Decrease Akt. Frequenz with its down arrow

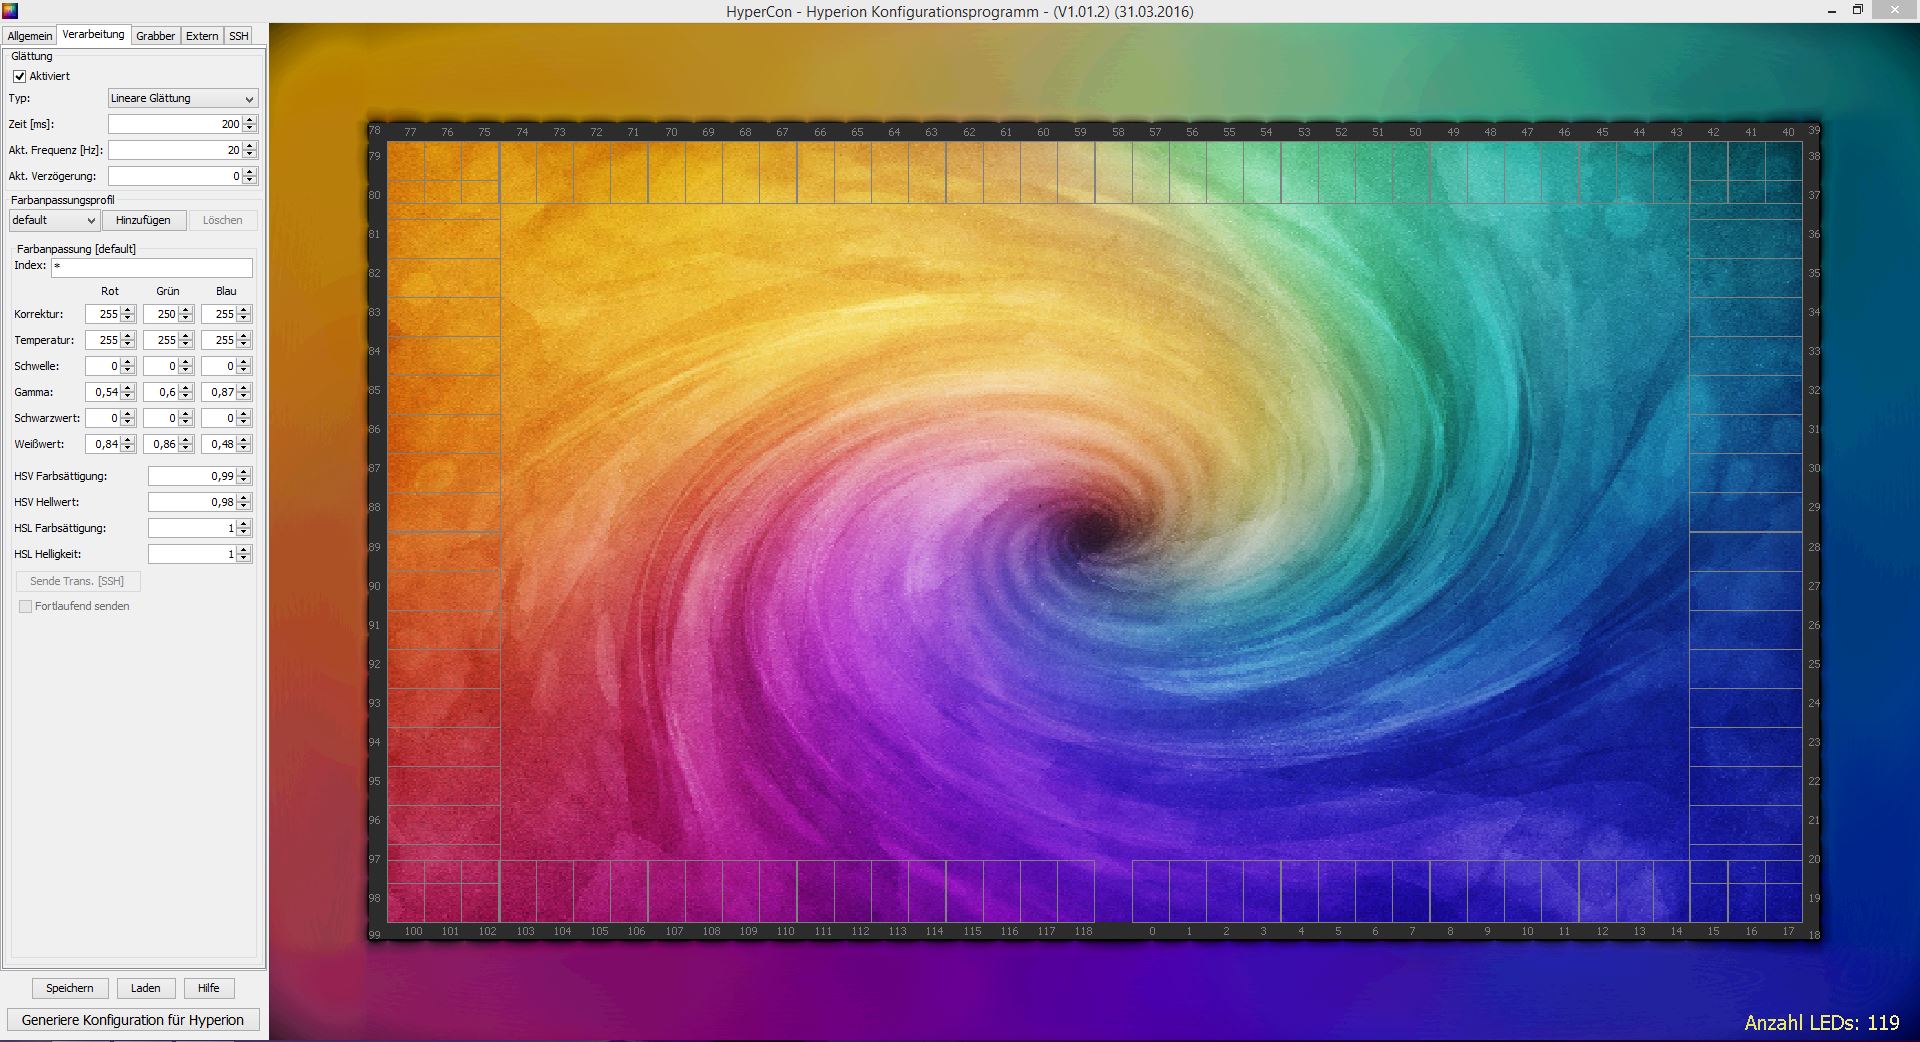250,154
